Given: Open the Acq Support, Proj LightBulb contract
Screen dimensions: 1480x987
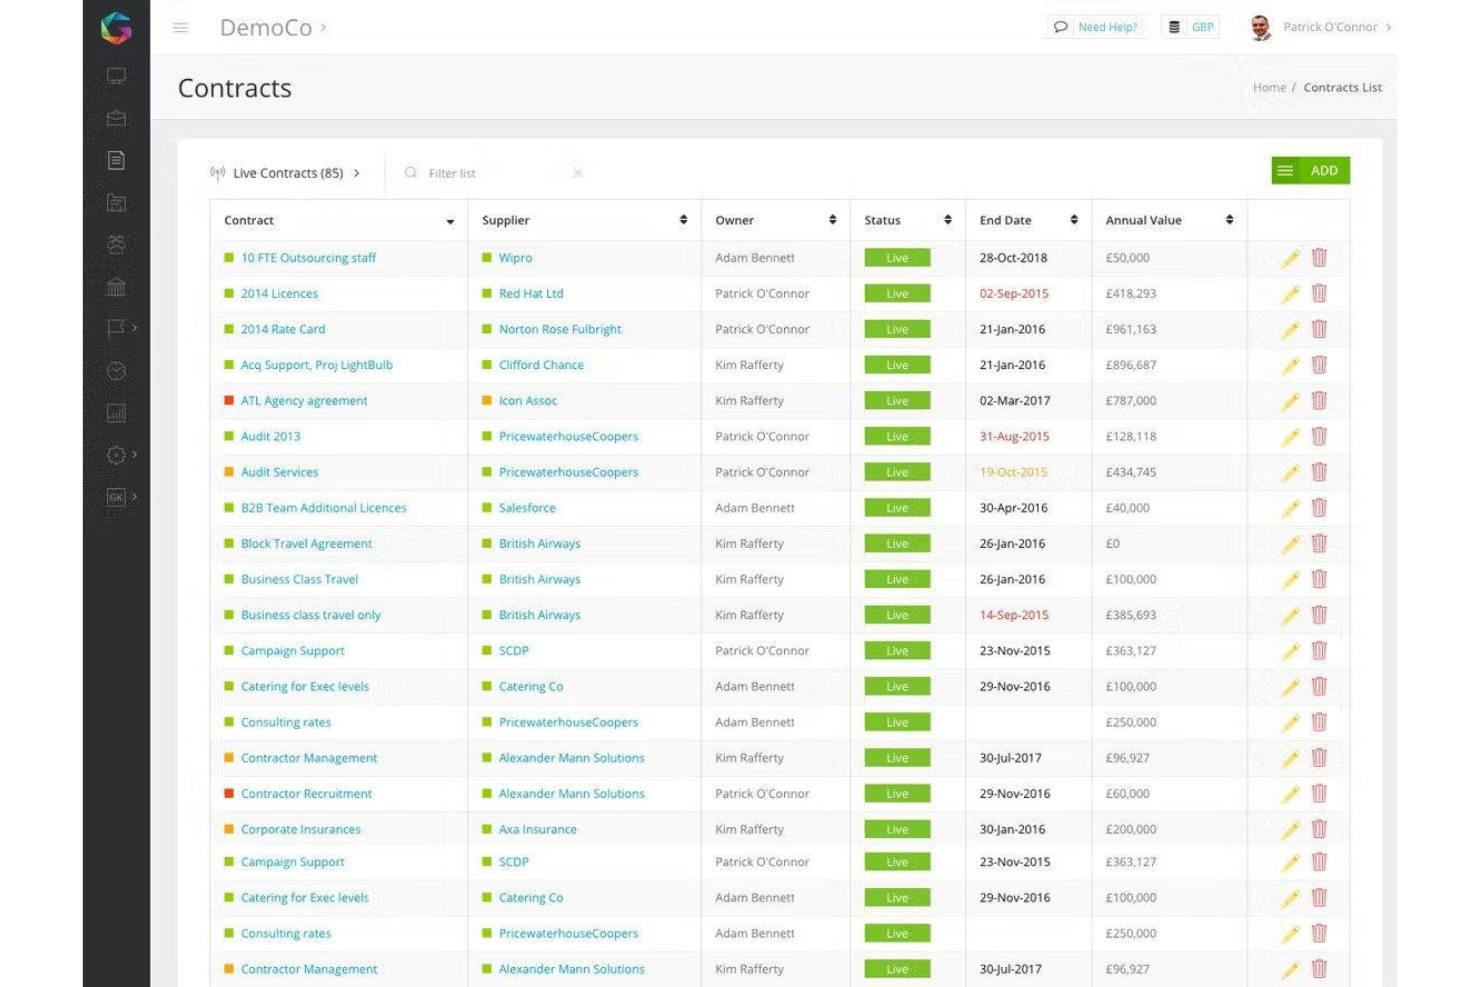Looking at the screenshot, I should point(316,365).
